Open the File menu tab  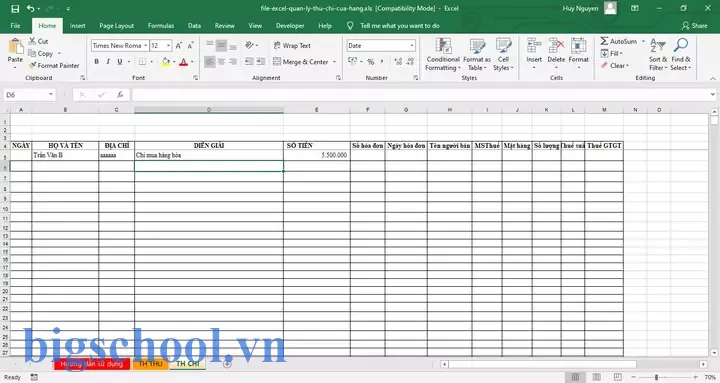[15, 26]
